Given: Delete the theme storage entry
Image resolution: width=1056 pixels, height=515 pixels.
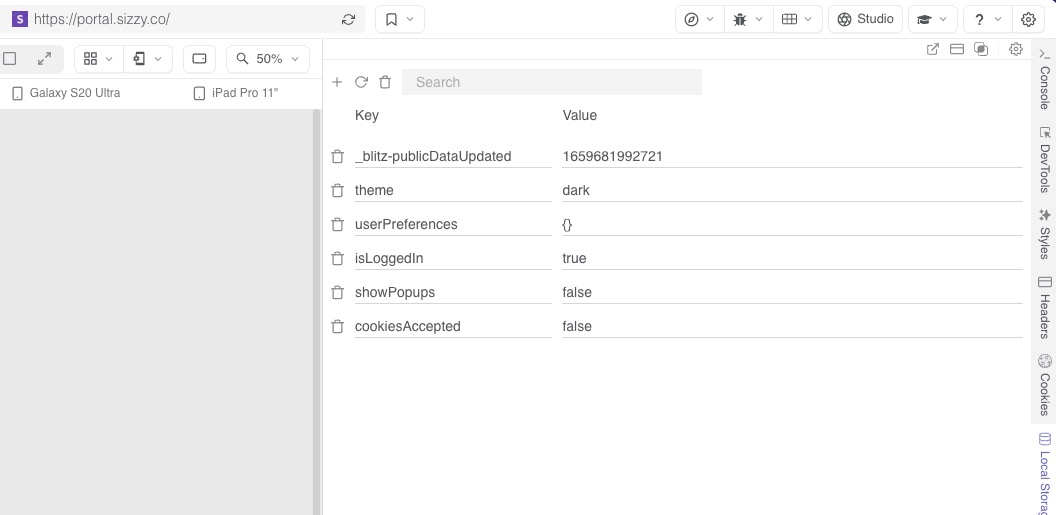Looking at the screenshot, I should tap(337, 190).
